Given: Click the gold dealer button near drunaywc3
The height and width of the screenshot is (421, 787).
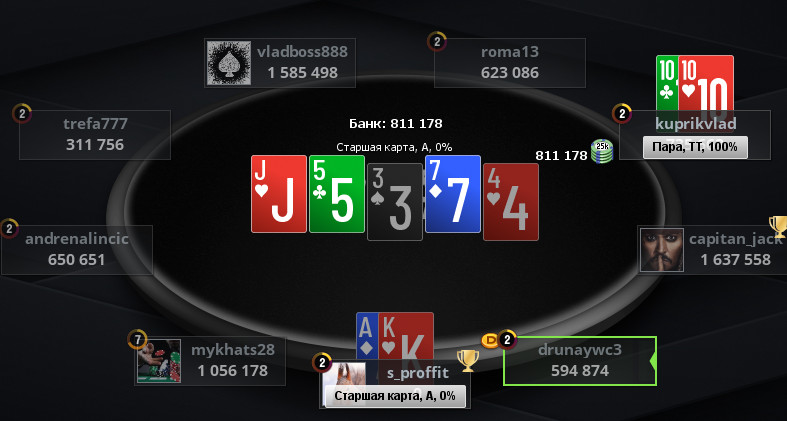Looking at the screenshot, I should [490, 340].
